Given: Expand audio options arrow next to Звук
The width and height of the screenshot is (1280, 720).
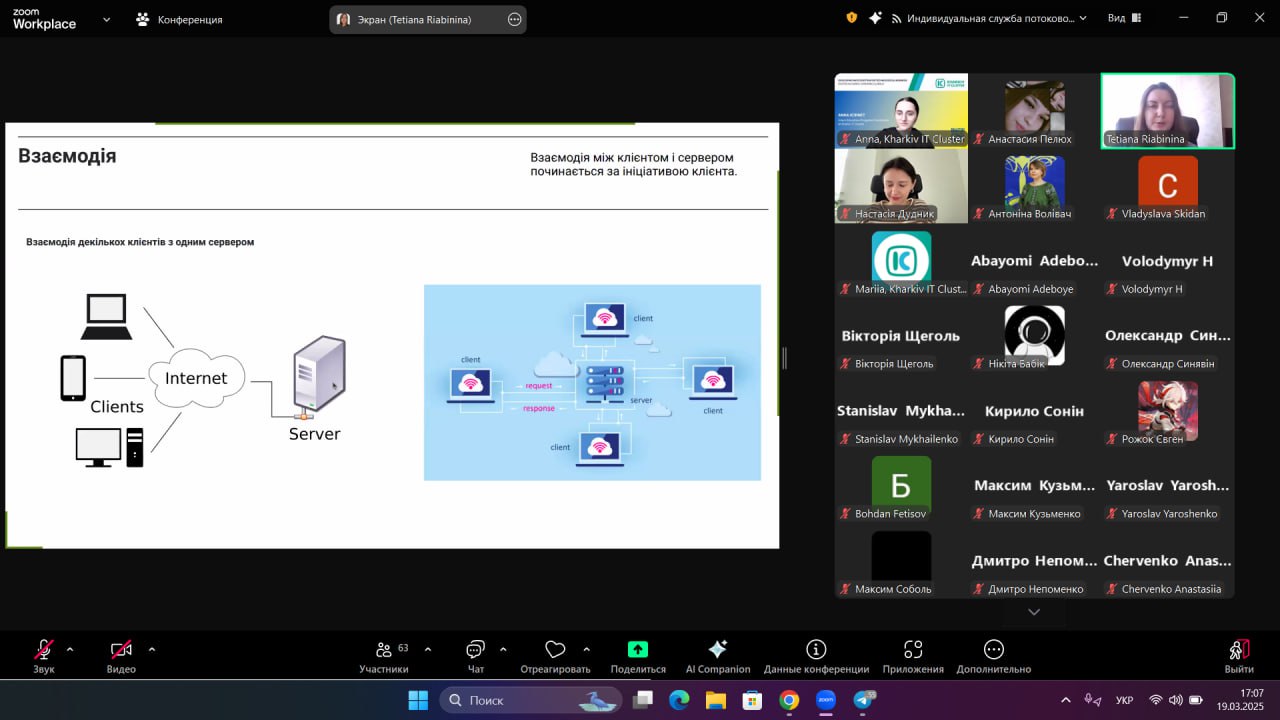Looking at the screenshot, I should (70, 649).
